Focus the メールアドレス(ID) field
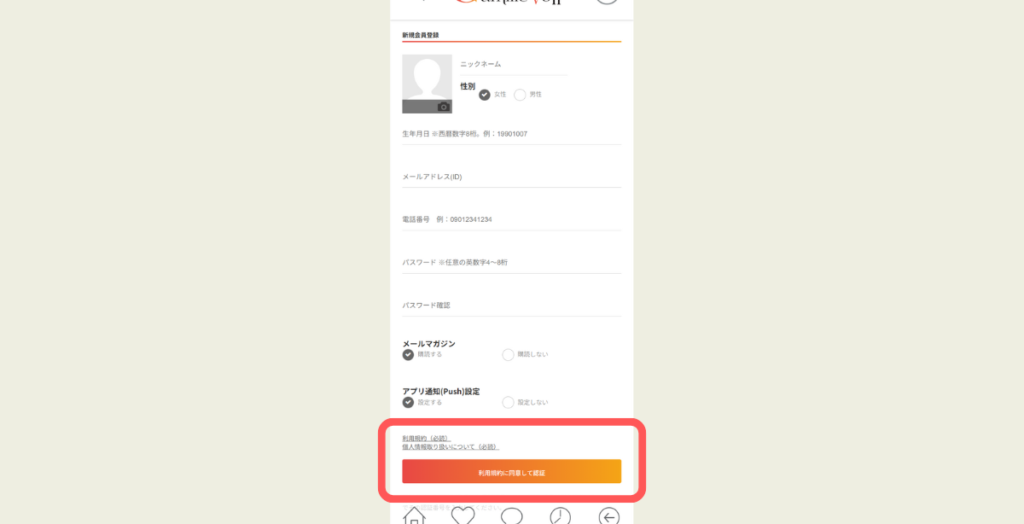This screenshot has height=524, width=1024. pyautogui.click(x=511, y=177)
